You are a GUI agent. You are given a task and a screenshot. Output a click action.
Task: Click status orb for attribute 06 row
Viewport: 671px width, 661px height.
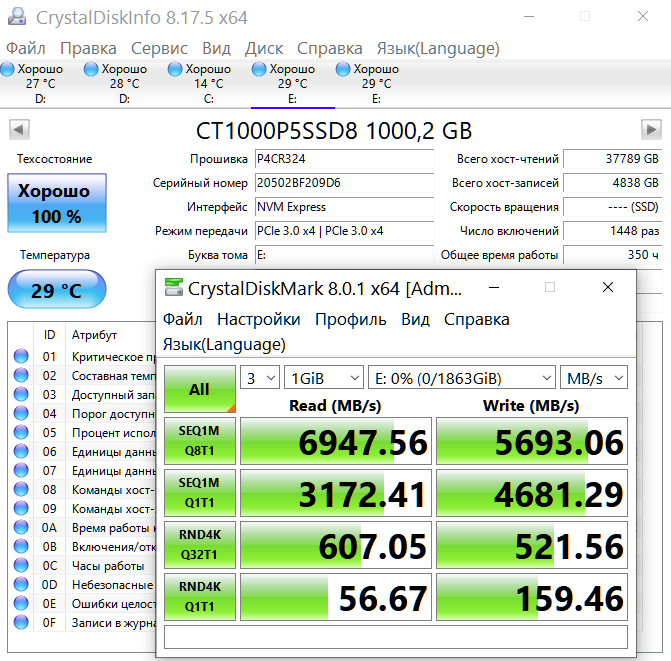(x=21, y=451)
